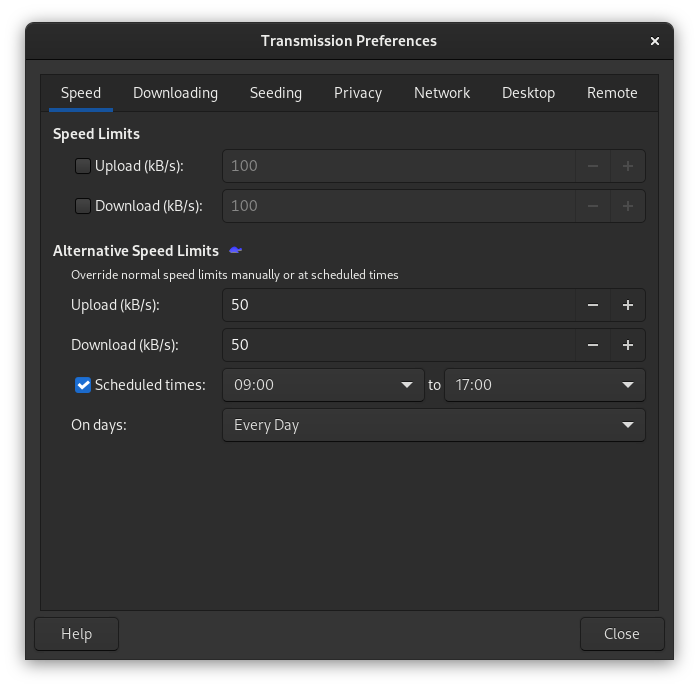Expand the Every Day dropdown

pyautogui.click(x=434, y=425)
